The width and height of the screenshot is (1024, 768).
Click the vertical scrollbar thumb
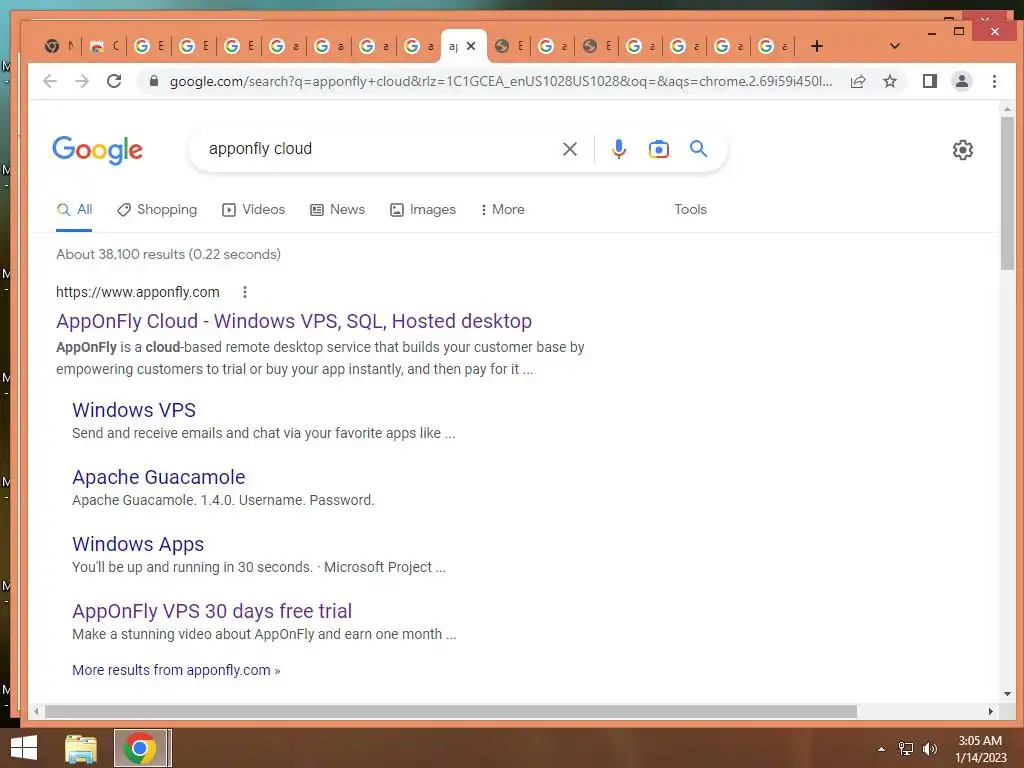(x=1007, y=193)
